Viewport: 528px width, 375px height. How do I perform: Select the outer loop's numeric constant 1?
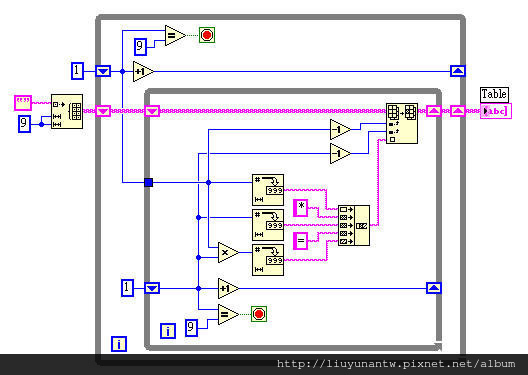[x=77, y=71]
